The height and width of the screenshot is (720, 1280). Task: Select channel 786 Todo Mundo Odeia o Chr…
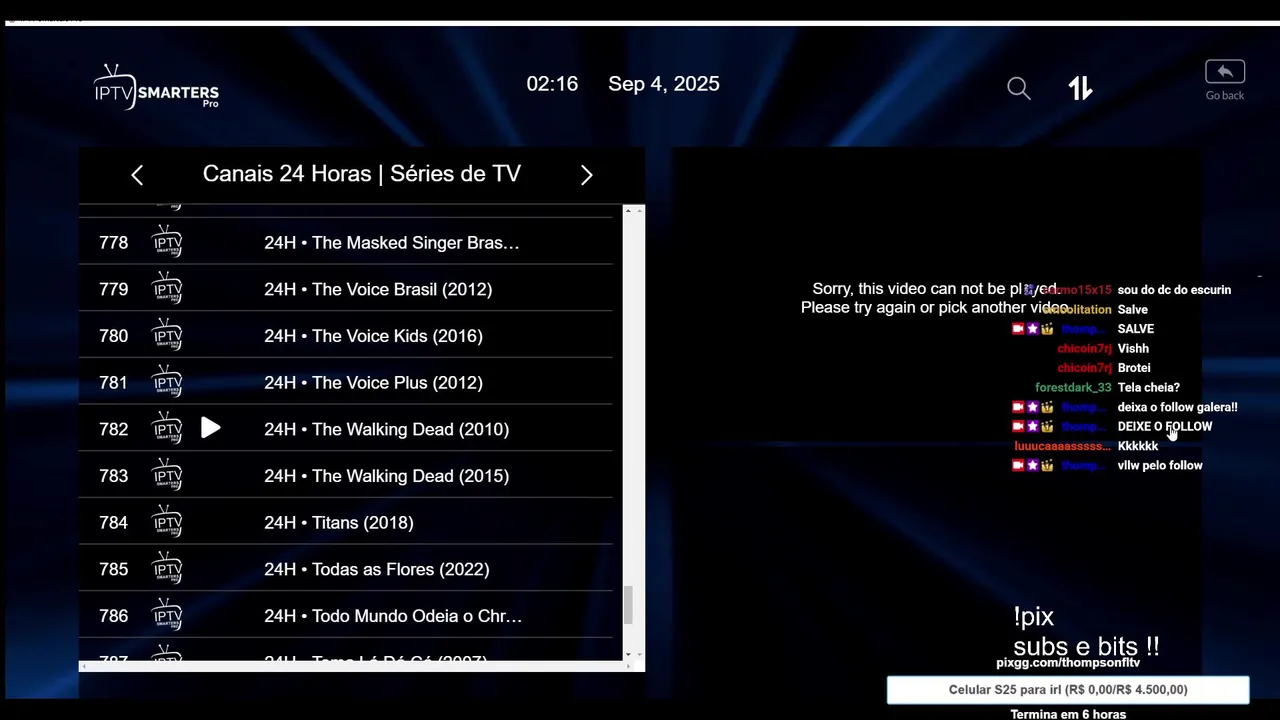[x=346, y=616]
